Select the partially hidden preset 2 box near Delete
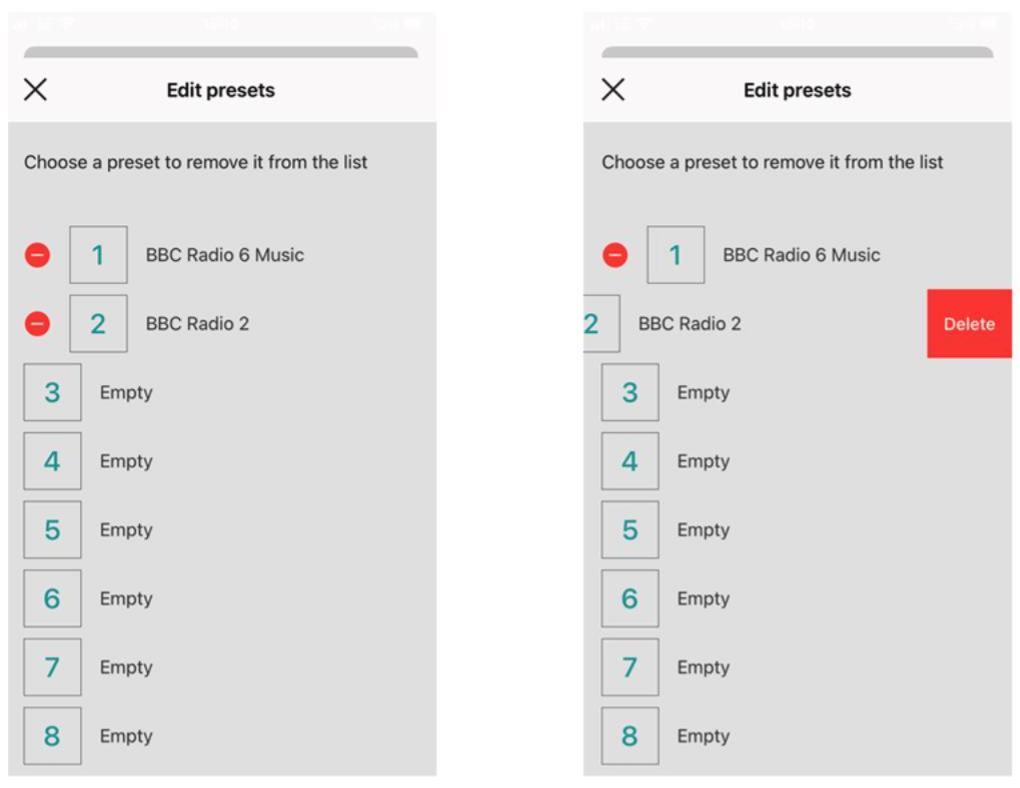 coord(598,324)
